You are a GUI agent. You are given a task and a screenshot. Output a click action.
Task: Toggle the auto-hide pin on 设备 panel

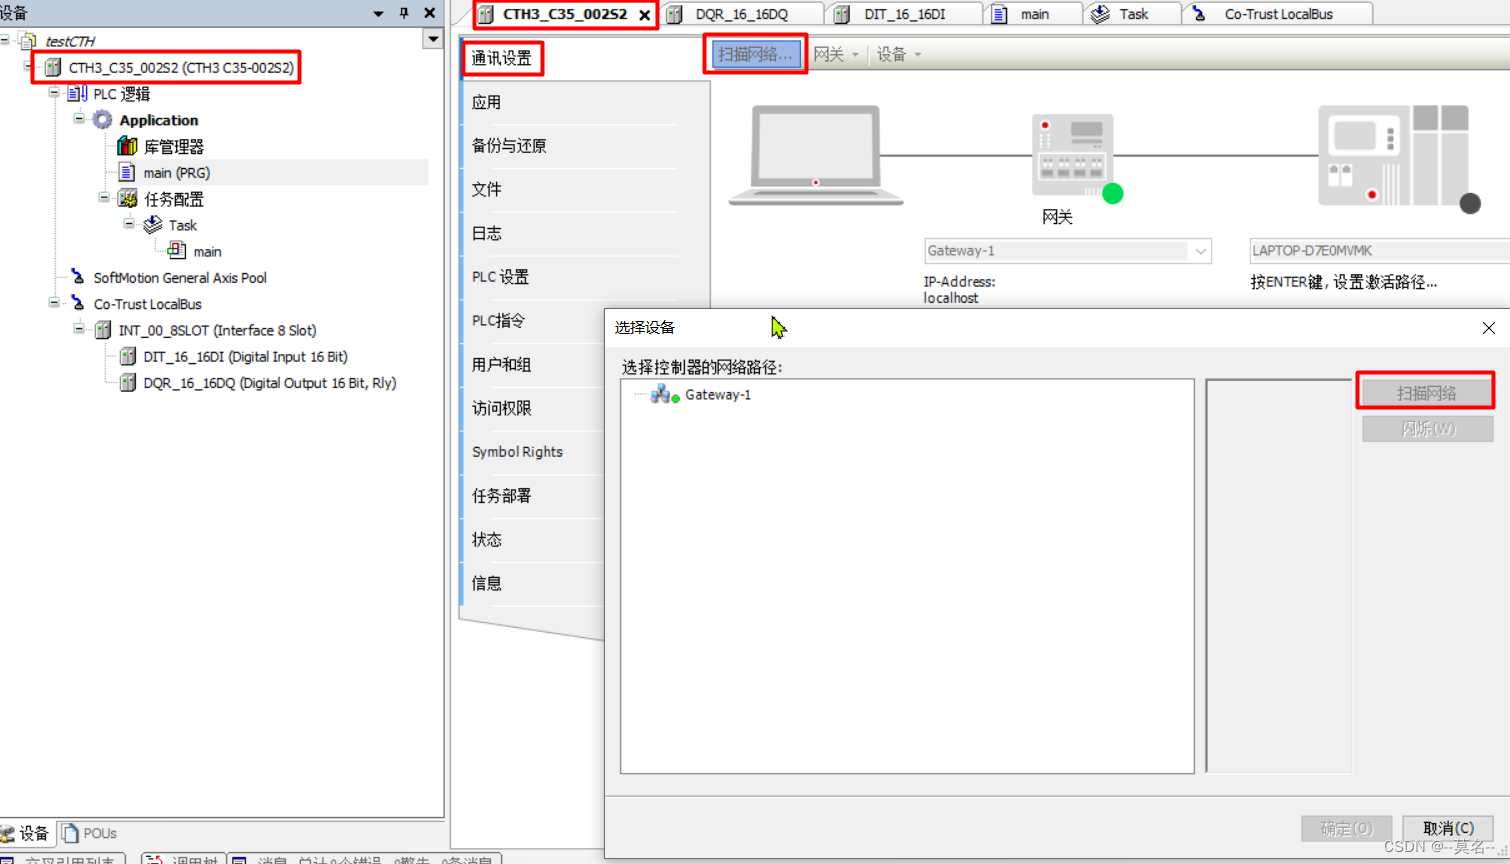point(404,13)
